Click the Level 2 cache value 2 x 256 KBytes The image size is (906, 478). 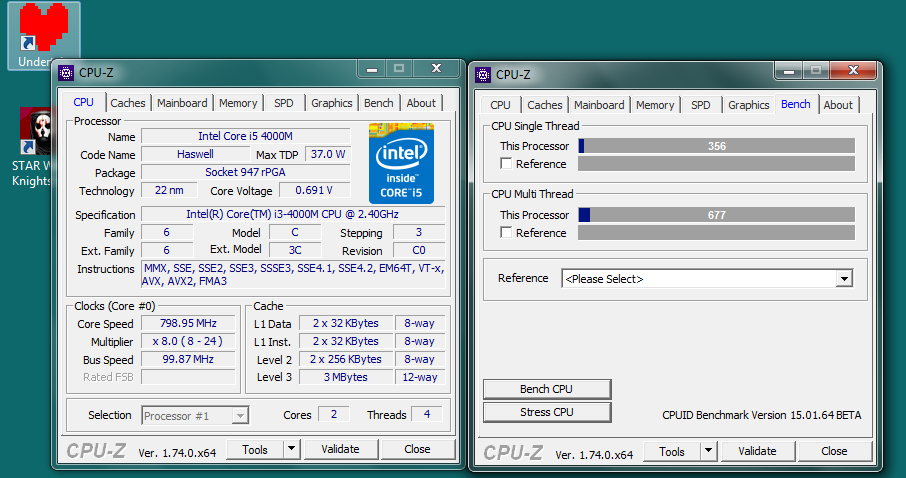[346, 359]
